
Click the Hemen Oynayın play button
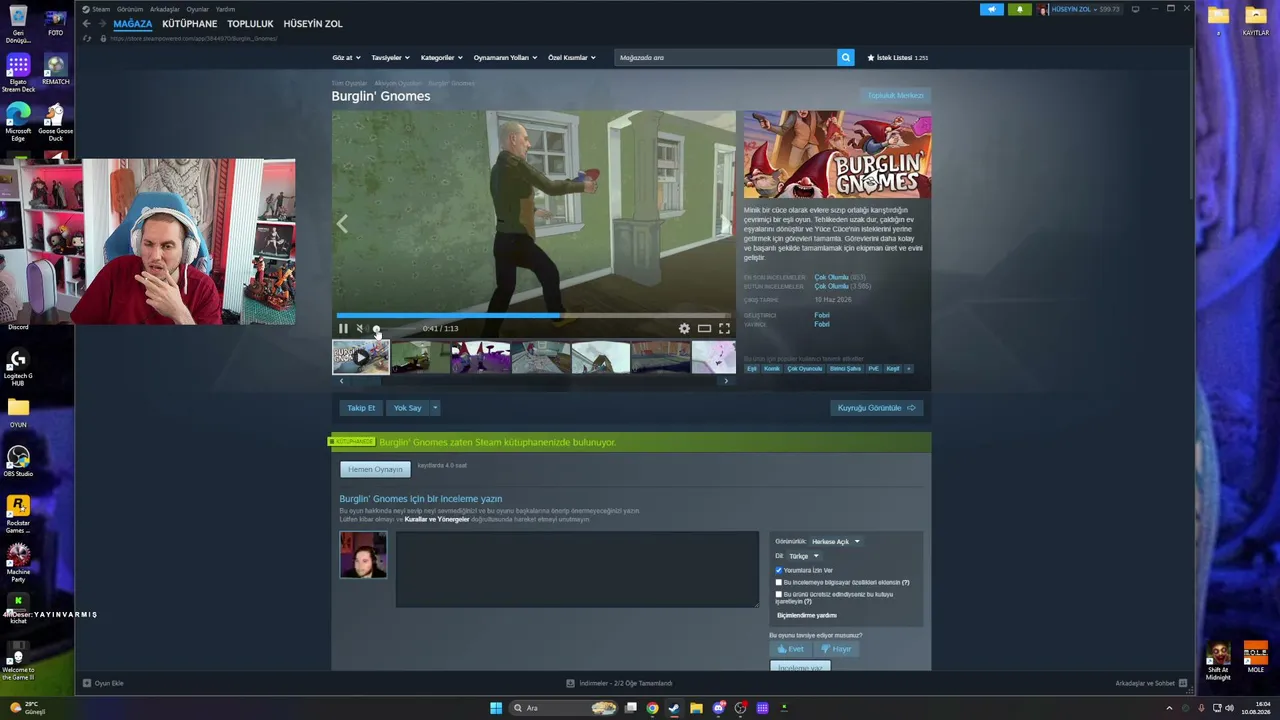tap(375, 469)
